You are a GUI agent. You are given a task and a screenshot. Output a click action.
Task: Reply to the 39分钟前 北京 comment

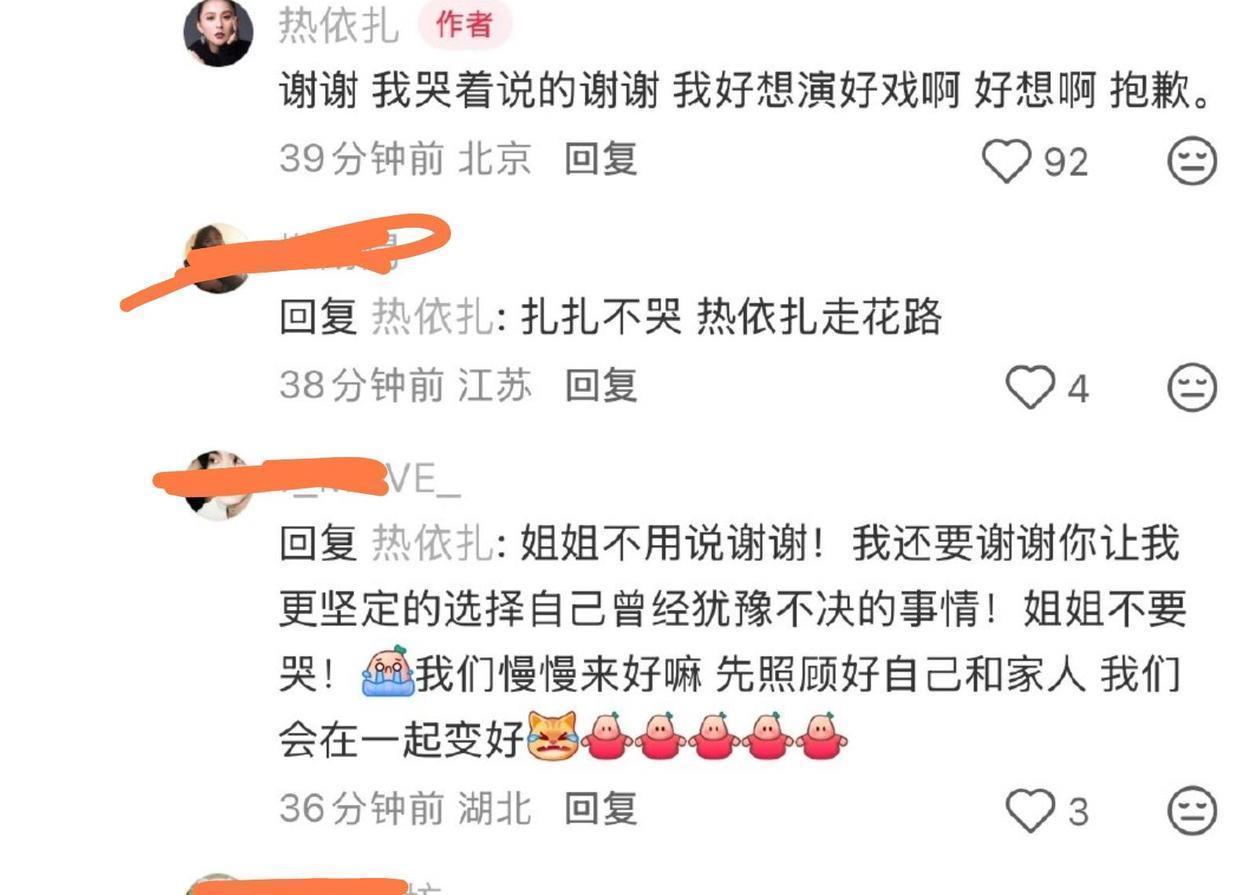coord(601,159)
